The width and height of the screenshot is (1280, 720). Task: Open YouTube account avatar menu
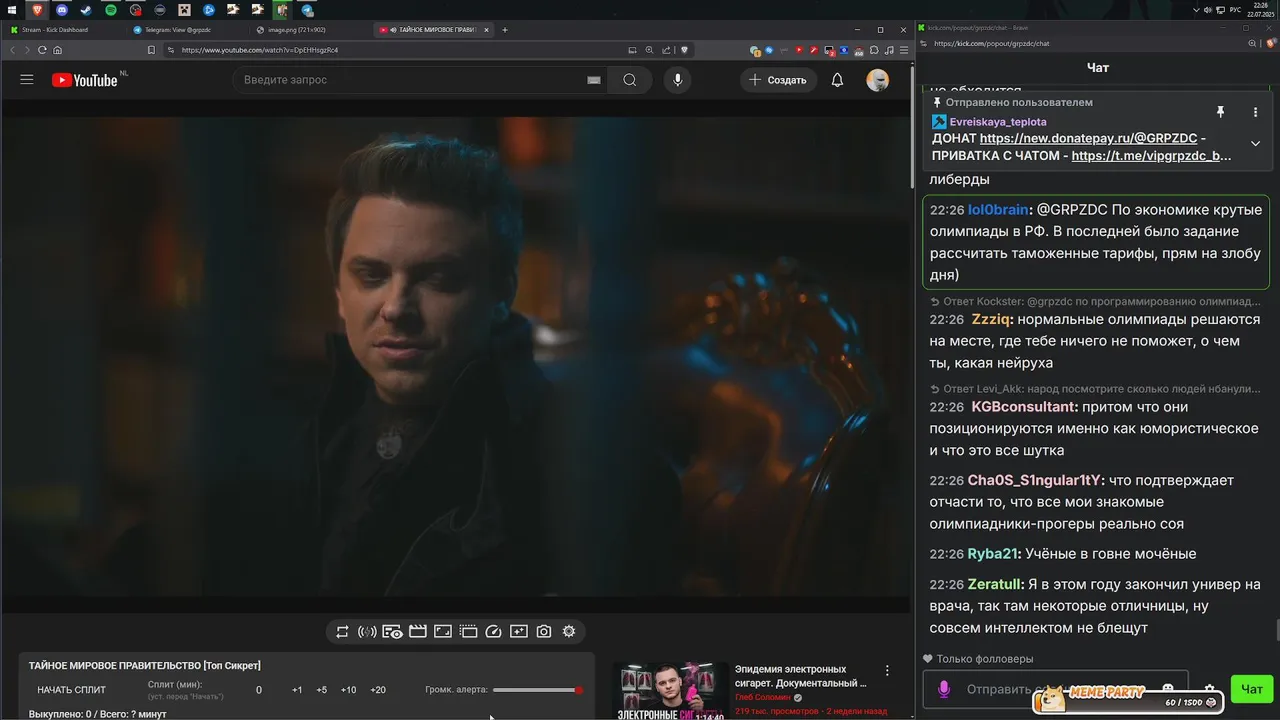click(878, 80)
